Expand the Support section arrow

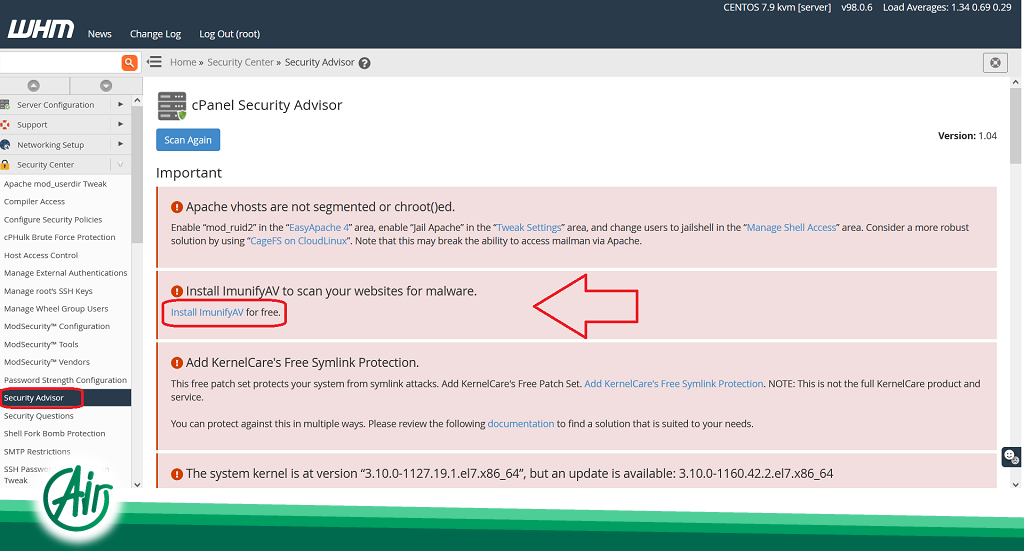(x=120, y=124)
